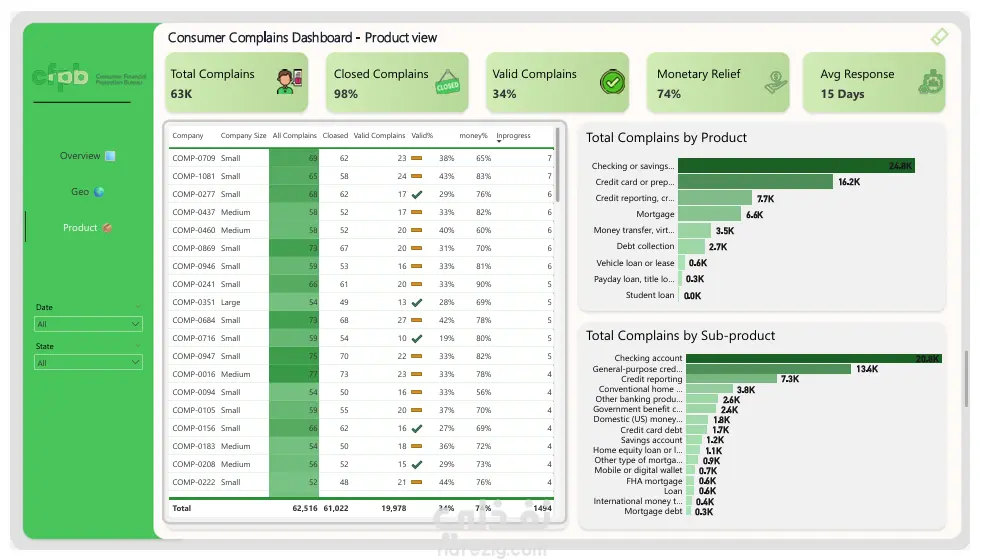Viewport: 983px width, 560px height.
Task: Select the COMP-0869 company cell
Action: click(194, 248)
